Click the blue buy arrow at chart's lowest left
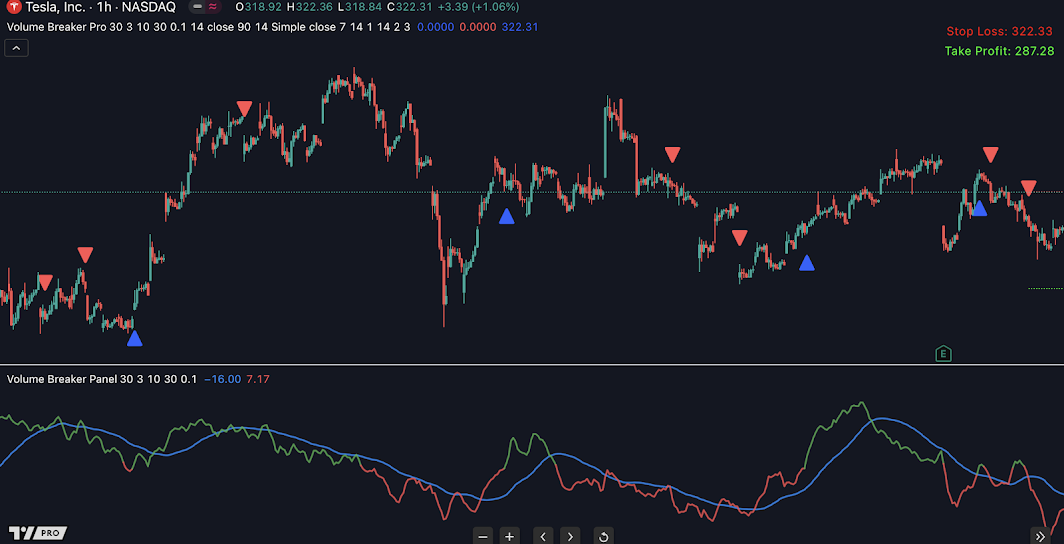Viewport: 1064px width, 544px height. (x=135, y=339)
